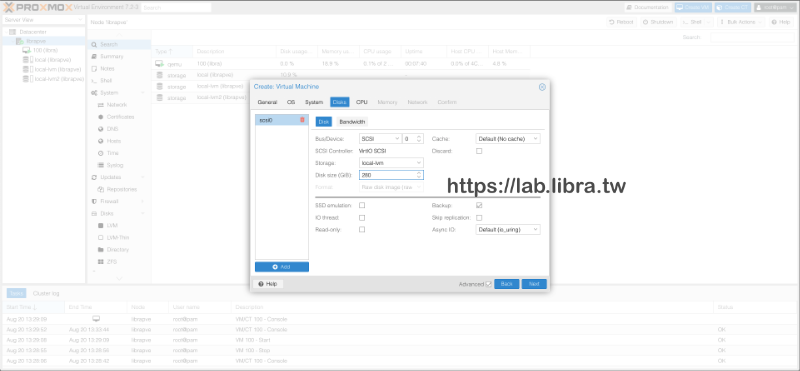Close the Create Virtual Machine dialog
Image resolution: width=800 pixels, height=371 pixels.
[542, 87]
